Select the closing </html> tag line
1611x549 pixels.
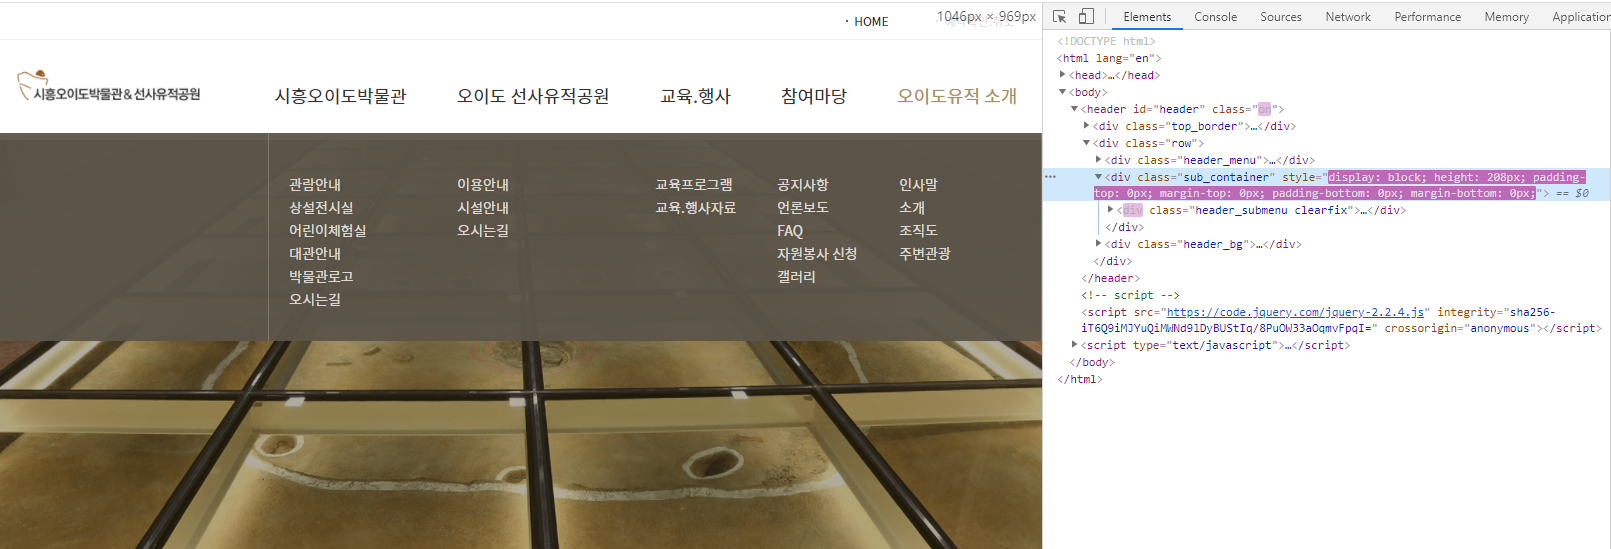point(1080,379)
